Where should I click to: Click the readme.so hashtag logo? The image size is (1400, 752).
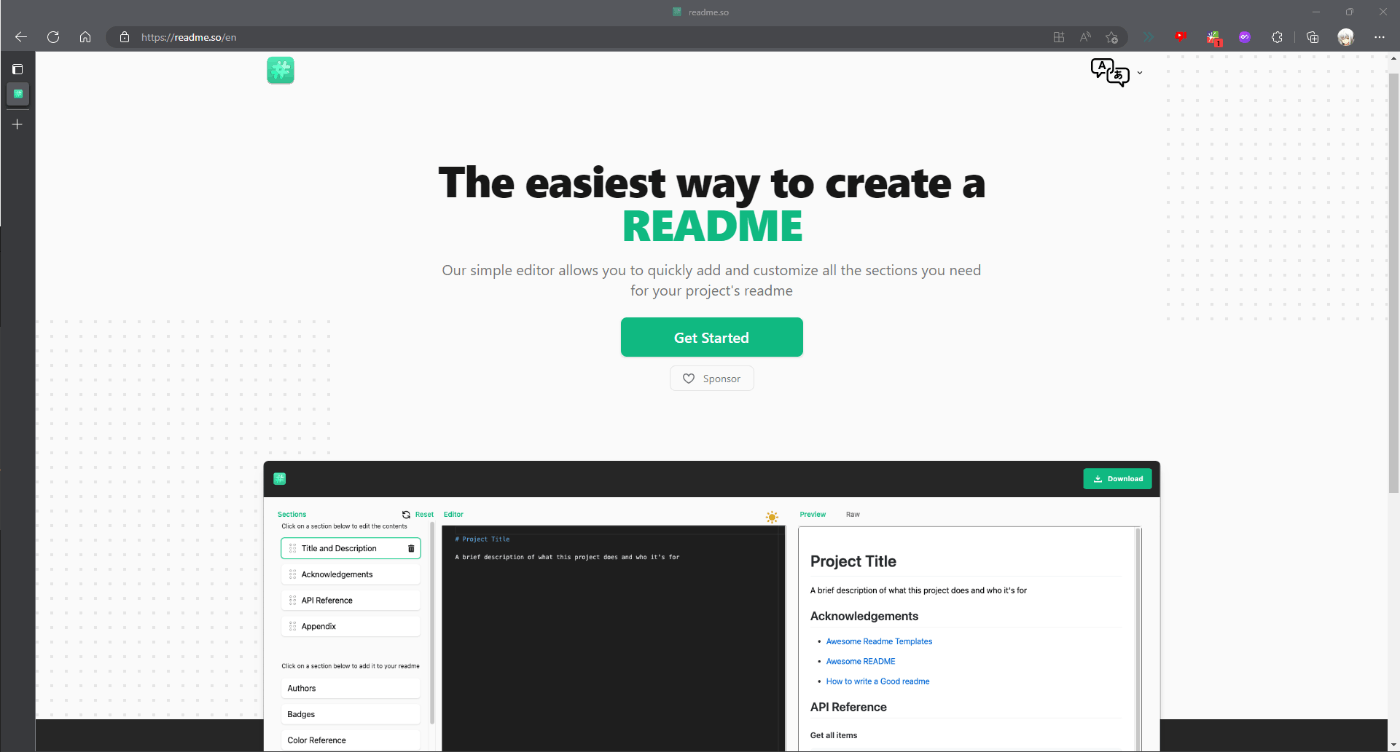[280, 70]
